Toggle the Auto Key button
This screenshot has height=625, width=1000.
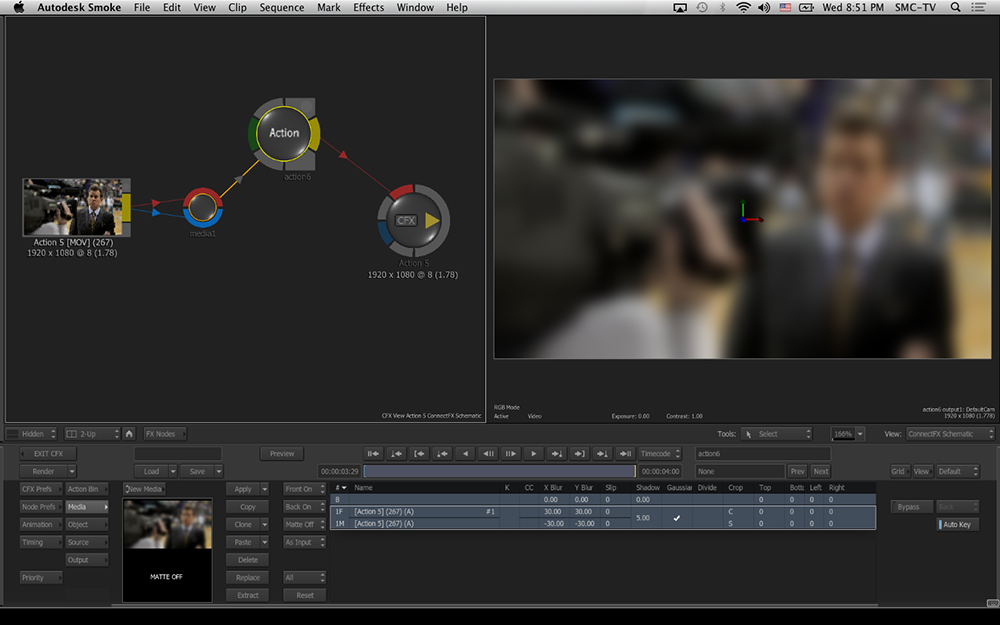(957, 525)
